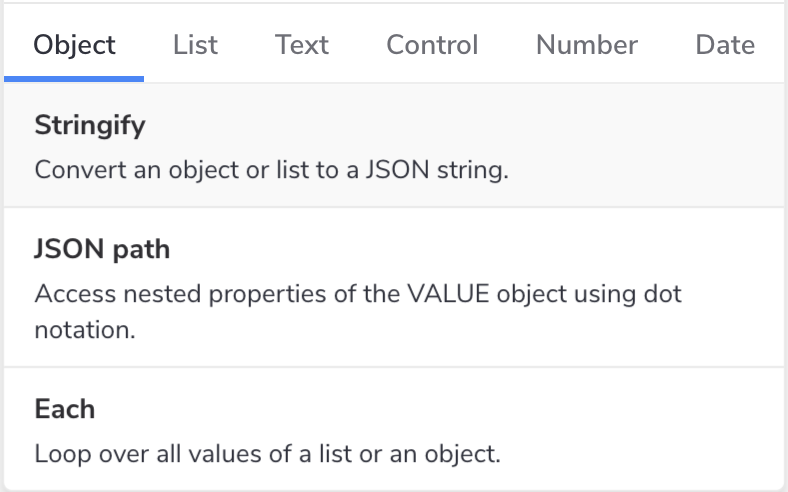Click "Loop over all values" description

pyautogui.click(x=267, y=453)
